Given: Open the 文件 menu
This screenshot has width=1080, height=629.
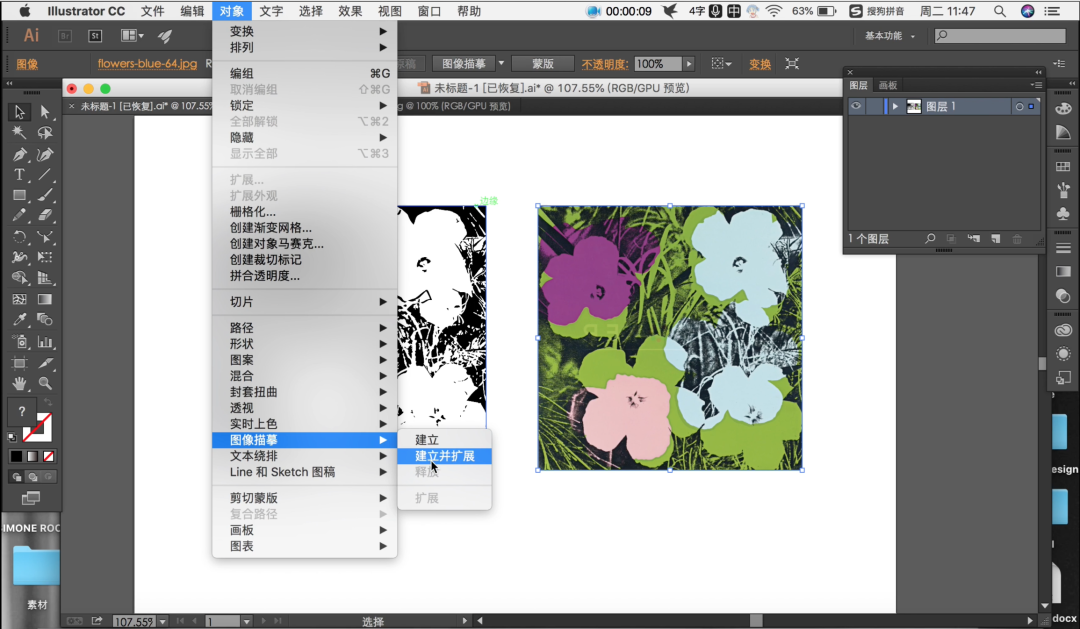Looking at the screenshot, I should point(152,11).
